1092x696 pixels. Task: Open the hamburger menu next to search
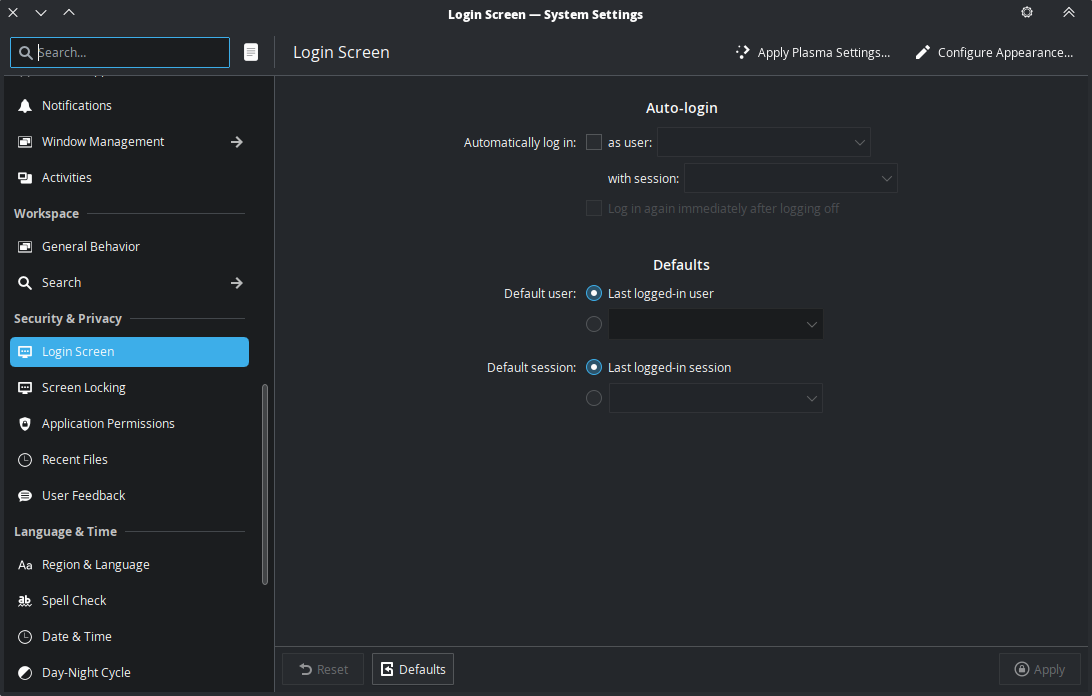tap(251, 52)
